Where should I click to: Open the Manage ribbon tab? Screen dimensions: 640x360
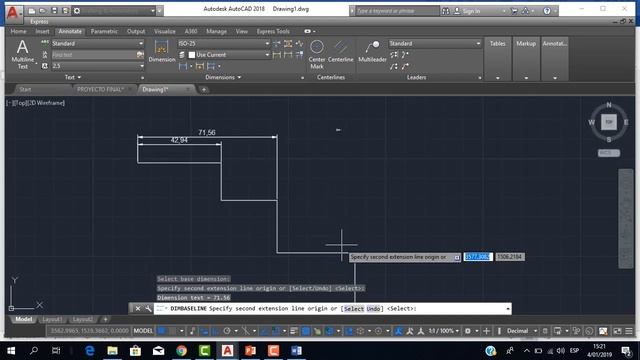(216, 31)
